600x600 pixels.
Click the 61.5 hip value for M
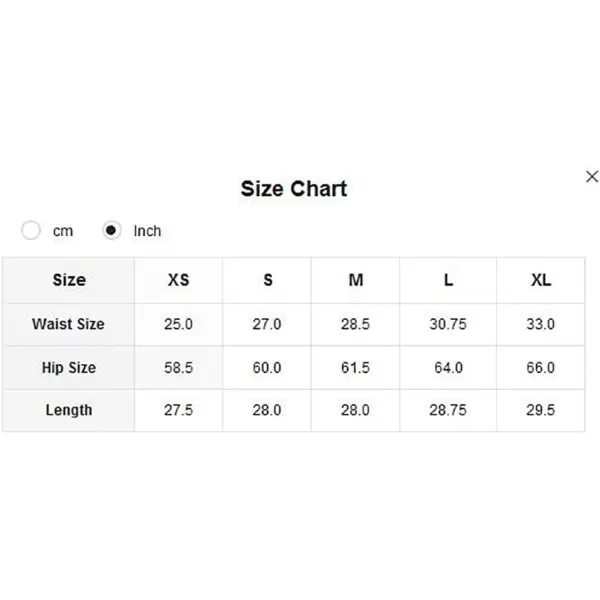click(355, 368)
